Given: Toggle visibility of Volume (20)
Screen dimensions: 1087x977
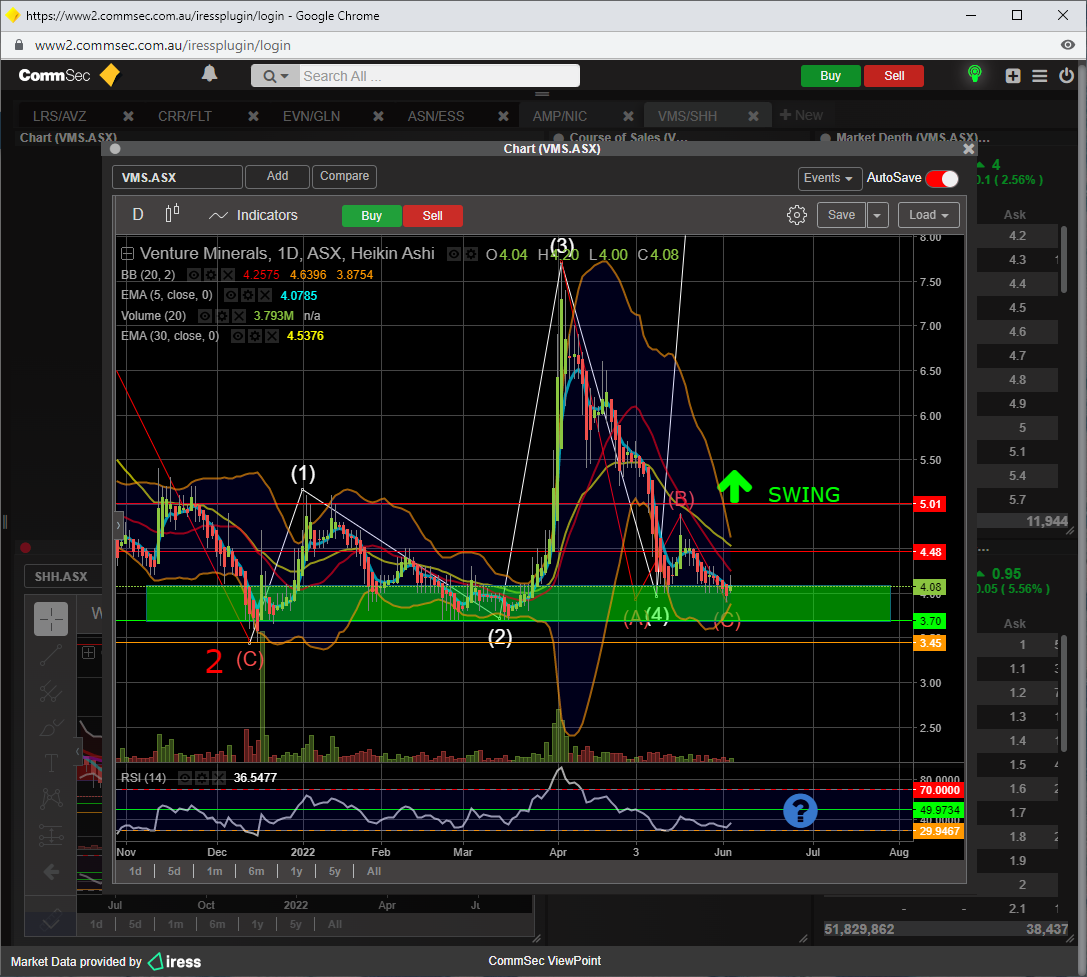Looking at the screenshot, I should [x=205, y=316].
